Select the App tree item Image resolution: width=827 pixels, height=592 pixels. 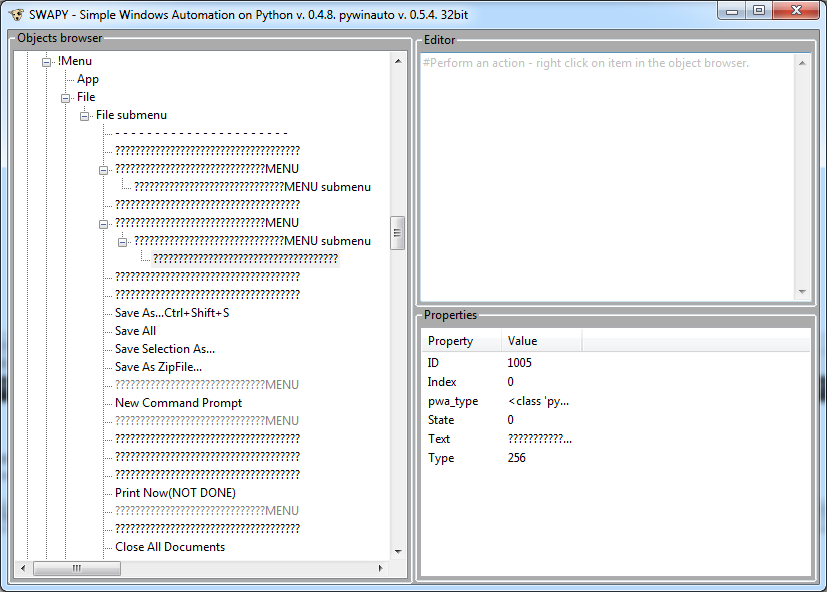coord(88,79)
